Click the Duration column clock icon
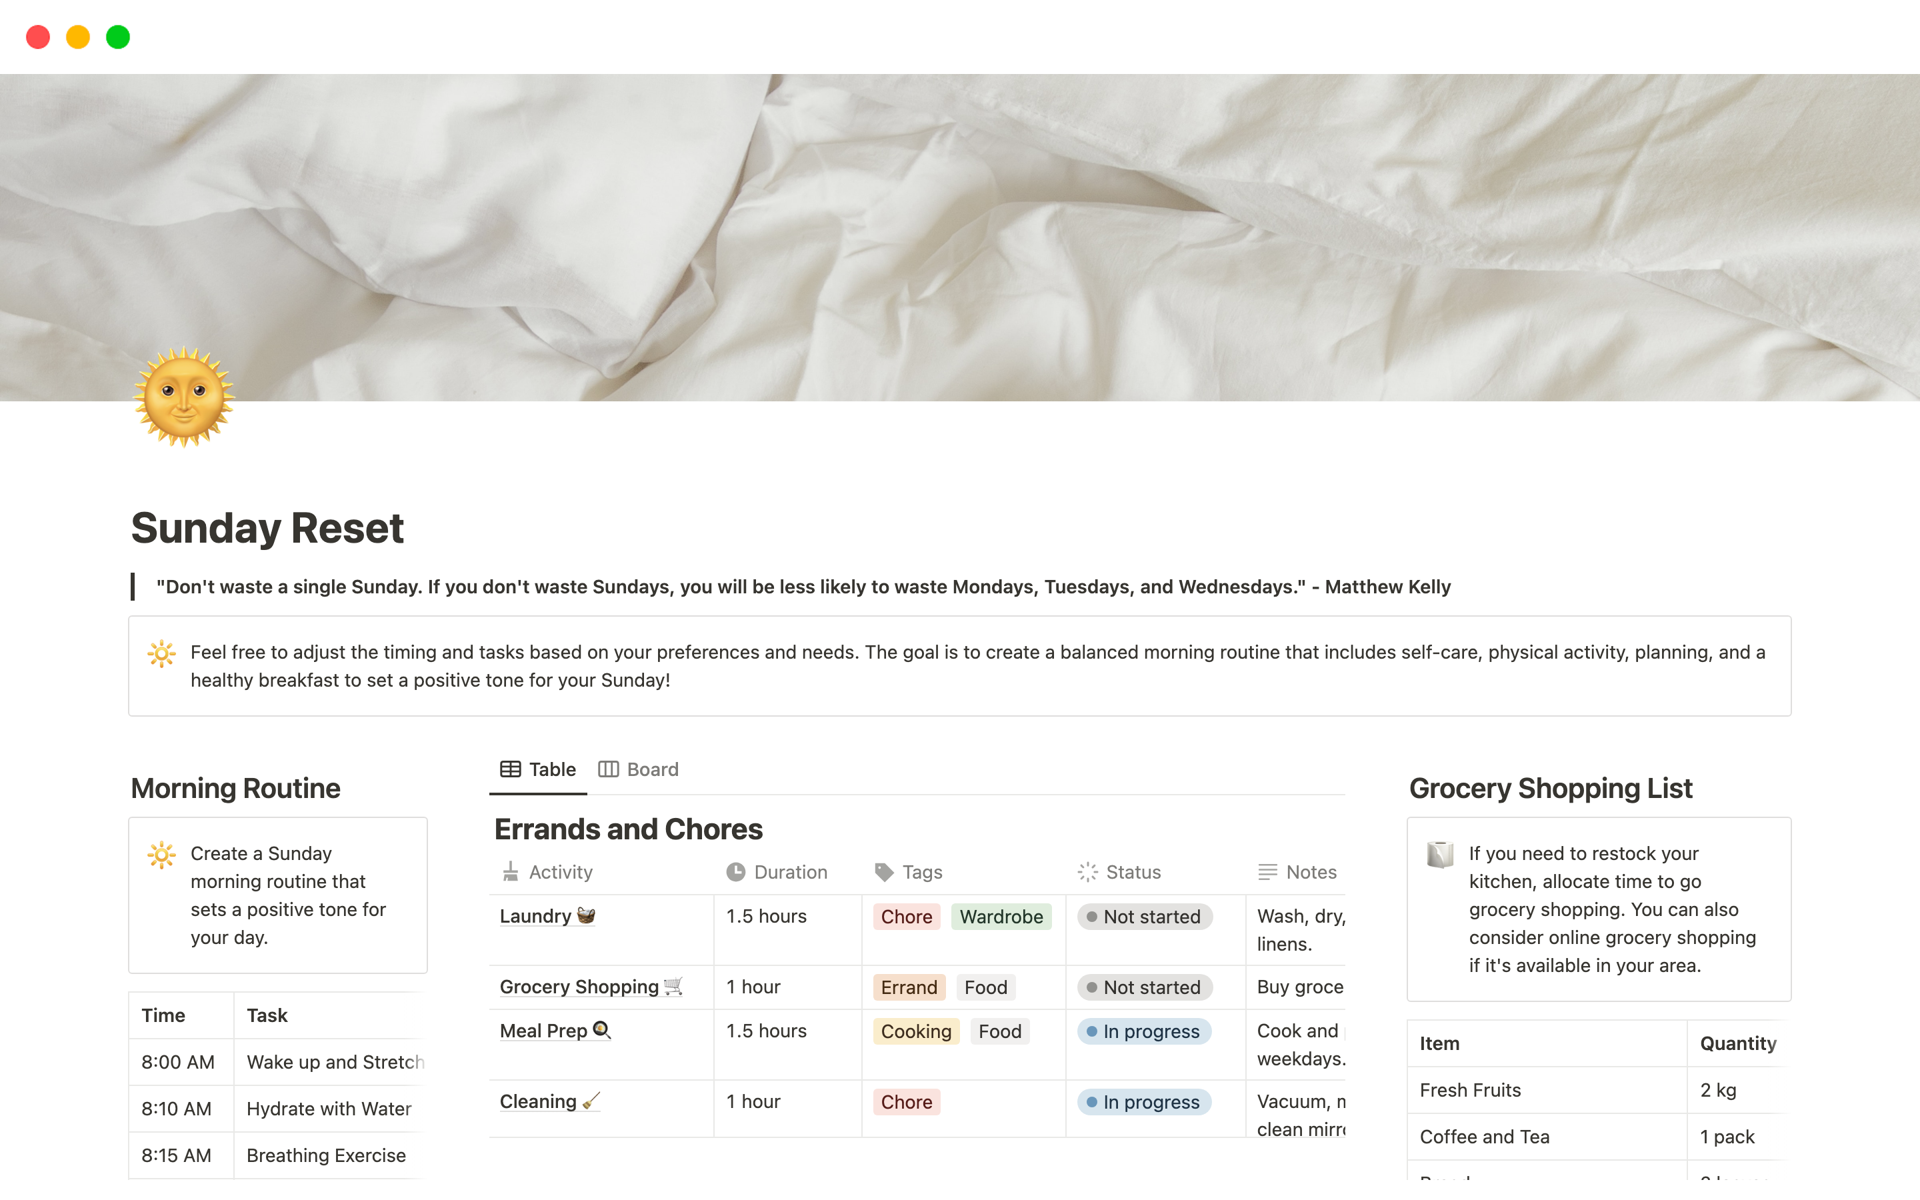This screenshot has height=1200, width=1920. click(736, 872)
